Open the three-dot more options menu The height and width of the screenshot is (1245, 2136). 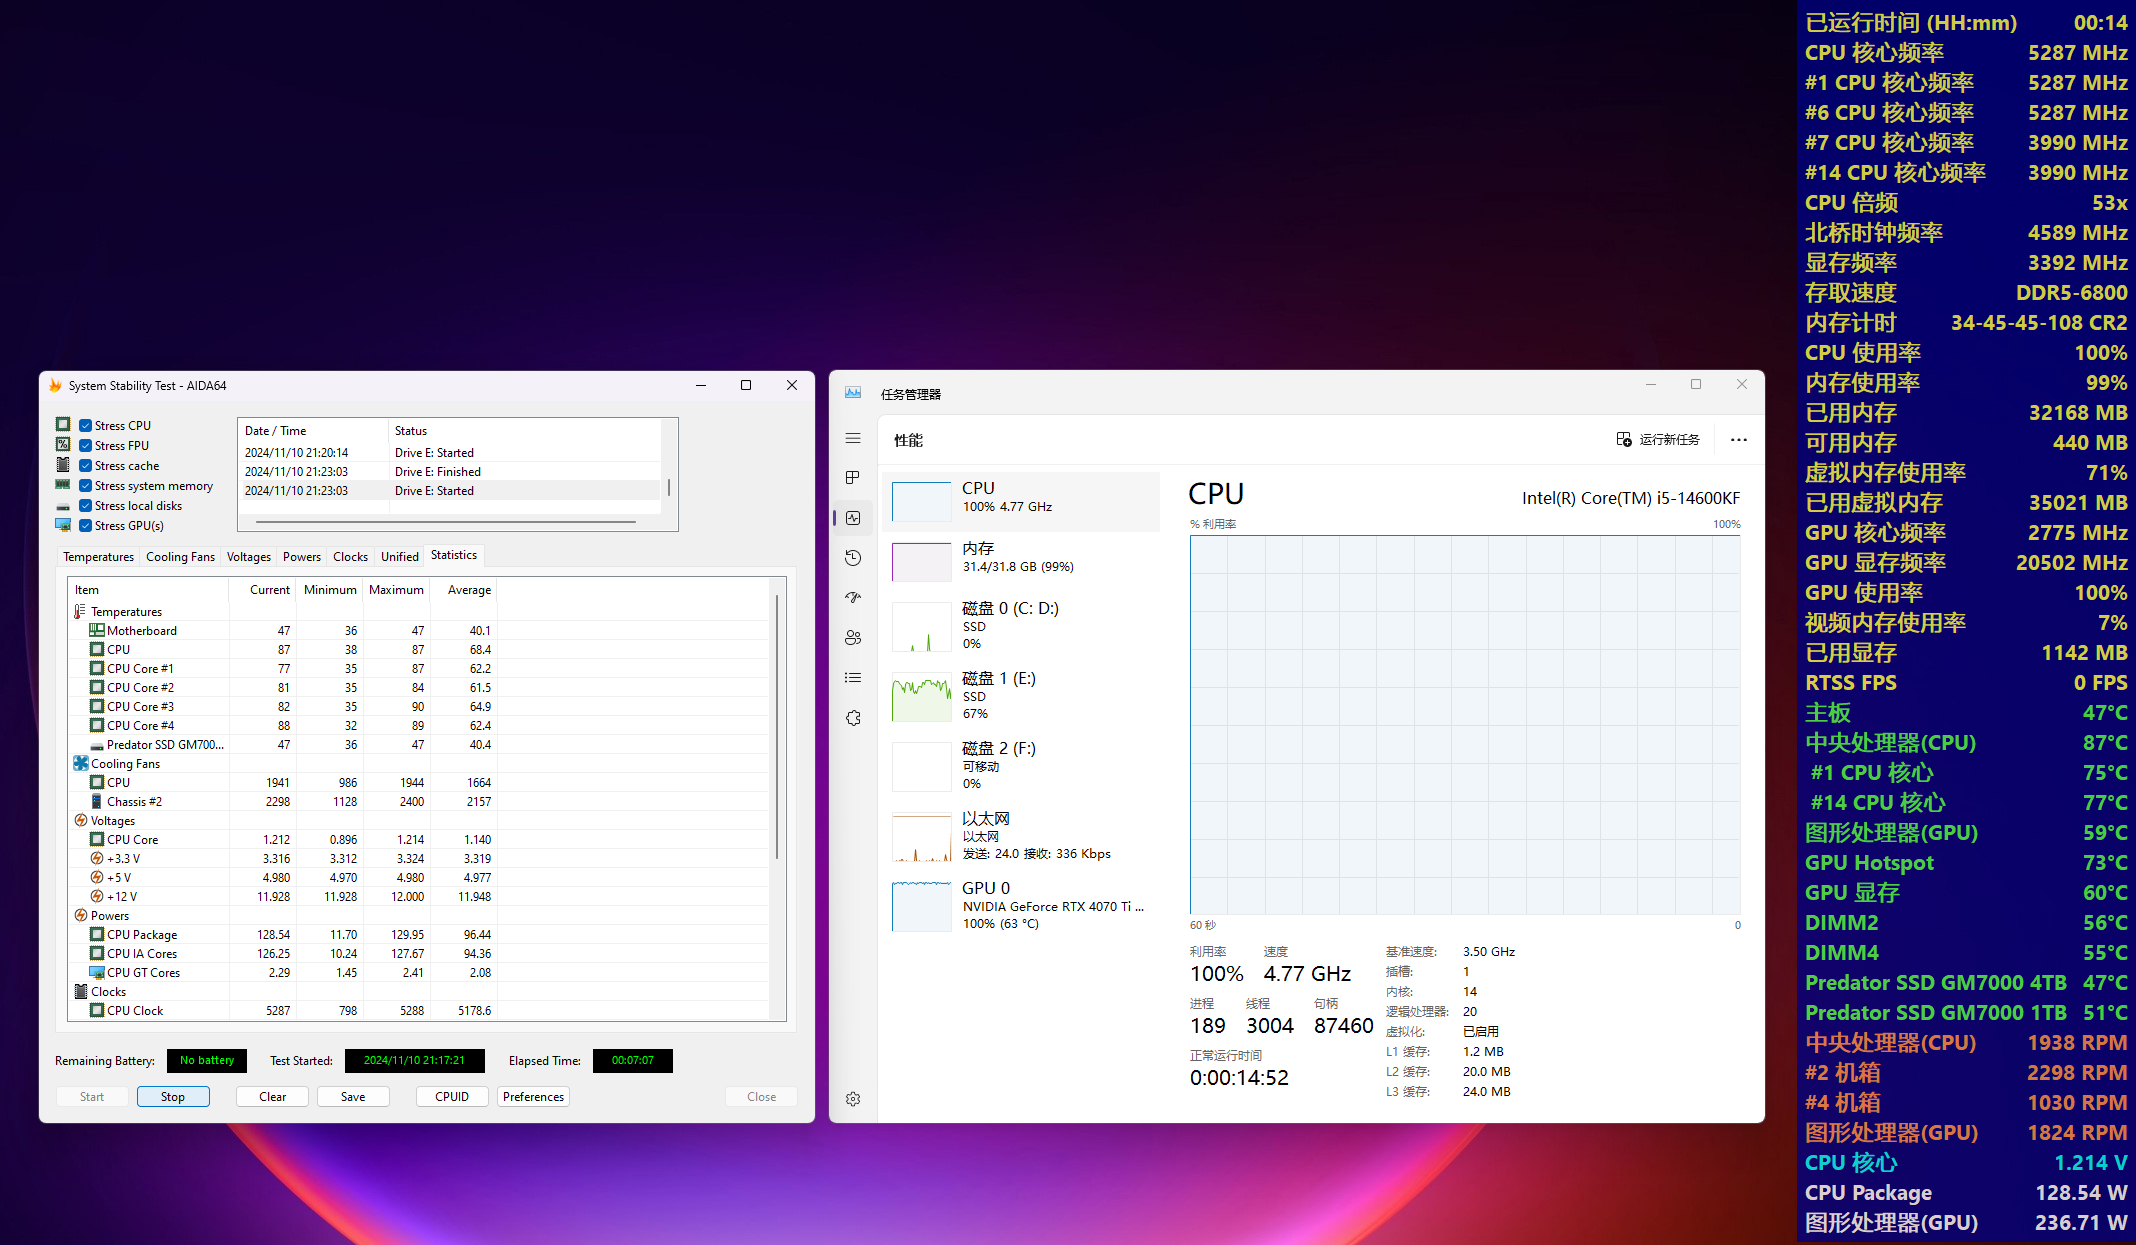point(1739,440)
